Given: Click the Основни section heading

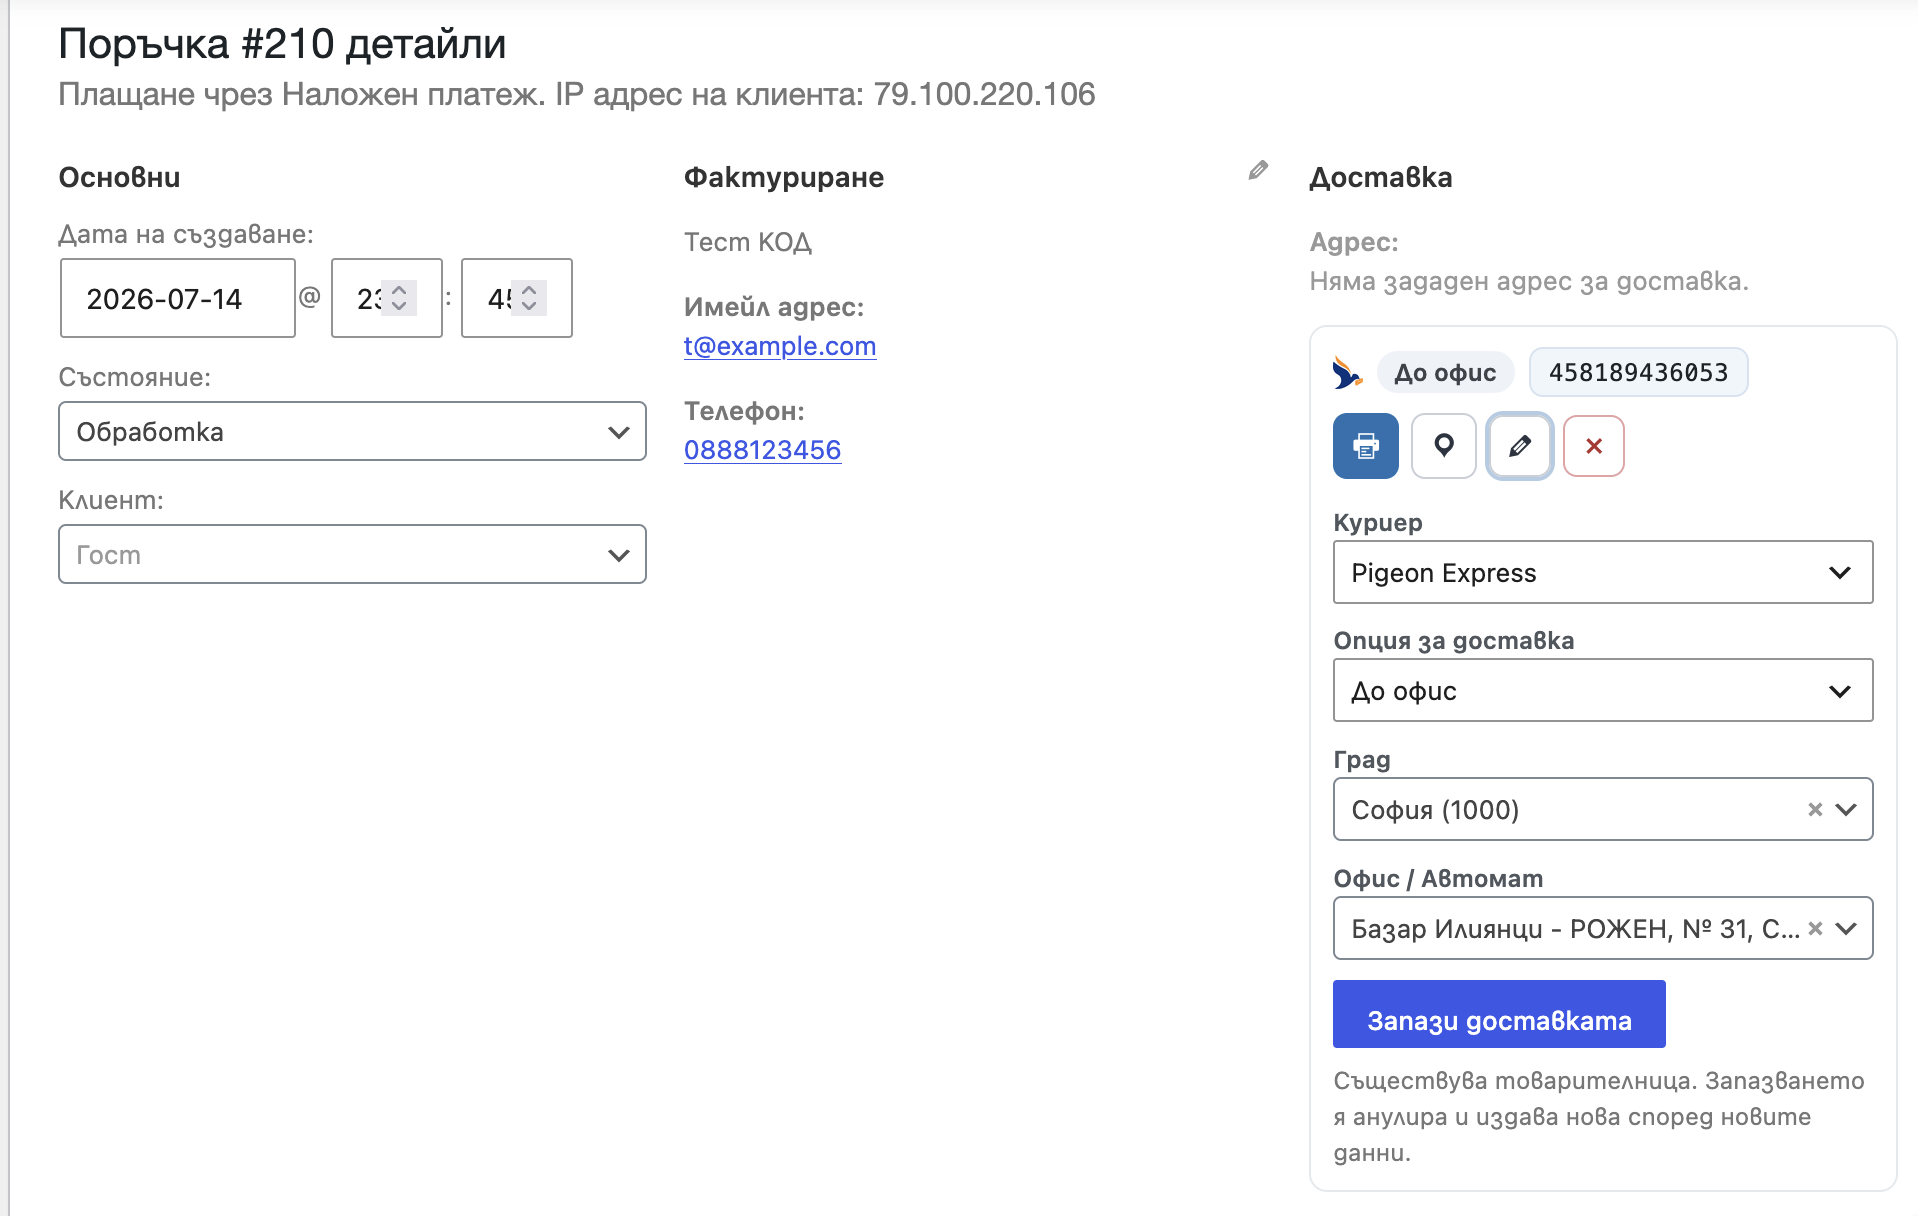Looking at the screenshot, I should pos(119,177).
